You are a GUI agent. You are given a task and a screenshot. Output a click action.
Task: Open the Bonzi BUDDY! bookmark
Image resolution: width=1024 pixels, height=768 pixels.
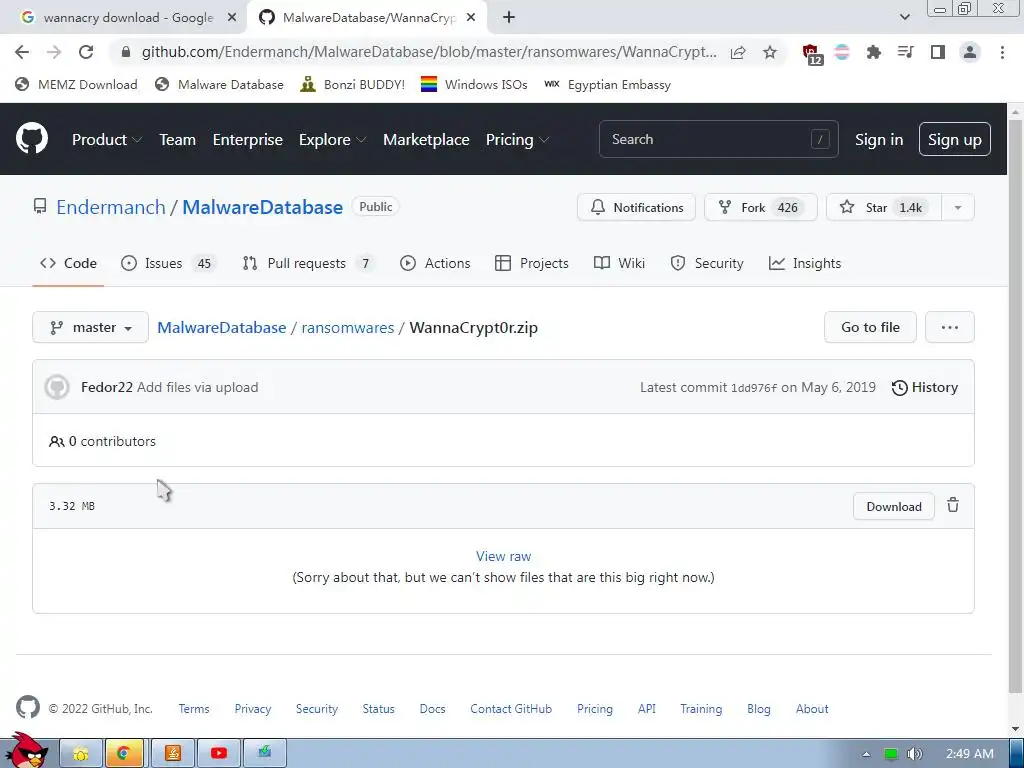click(352, 84)
